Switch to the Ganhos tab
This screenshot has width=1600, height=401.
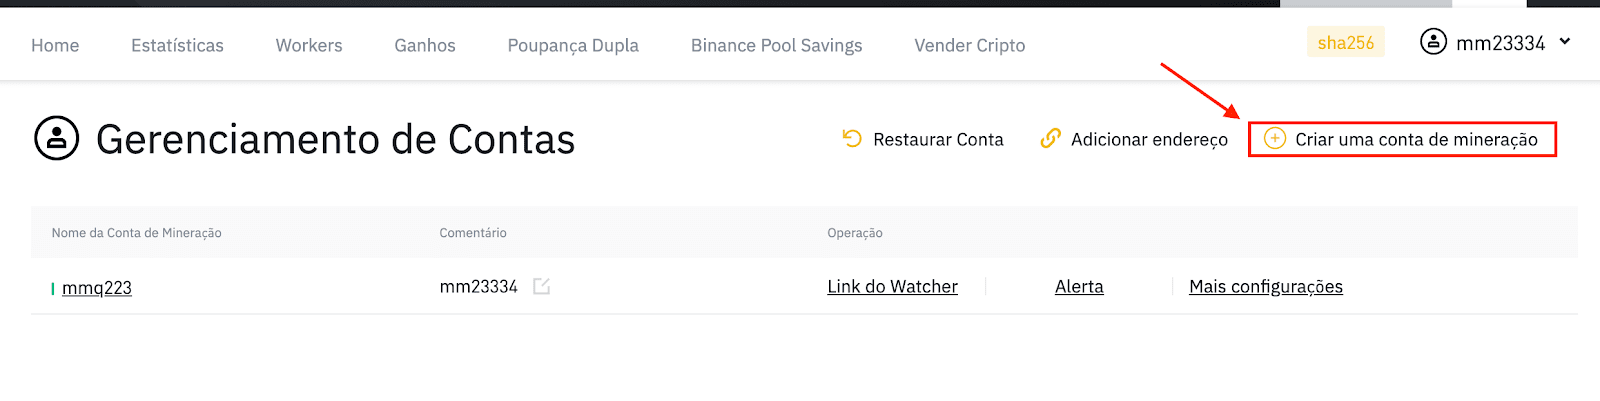click(x=425, y=45)
